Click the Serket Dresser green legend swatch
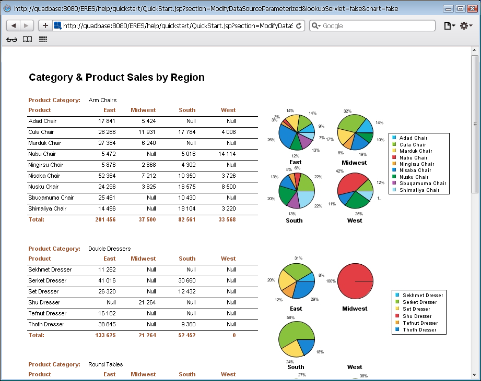Screen dimensions: 481x381 [397, 302]
